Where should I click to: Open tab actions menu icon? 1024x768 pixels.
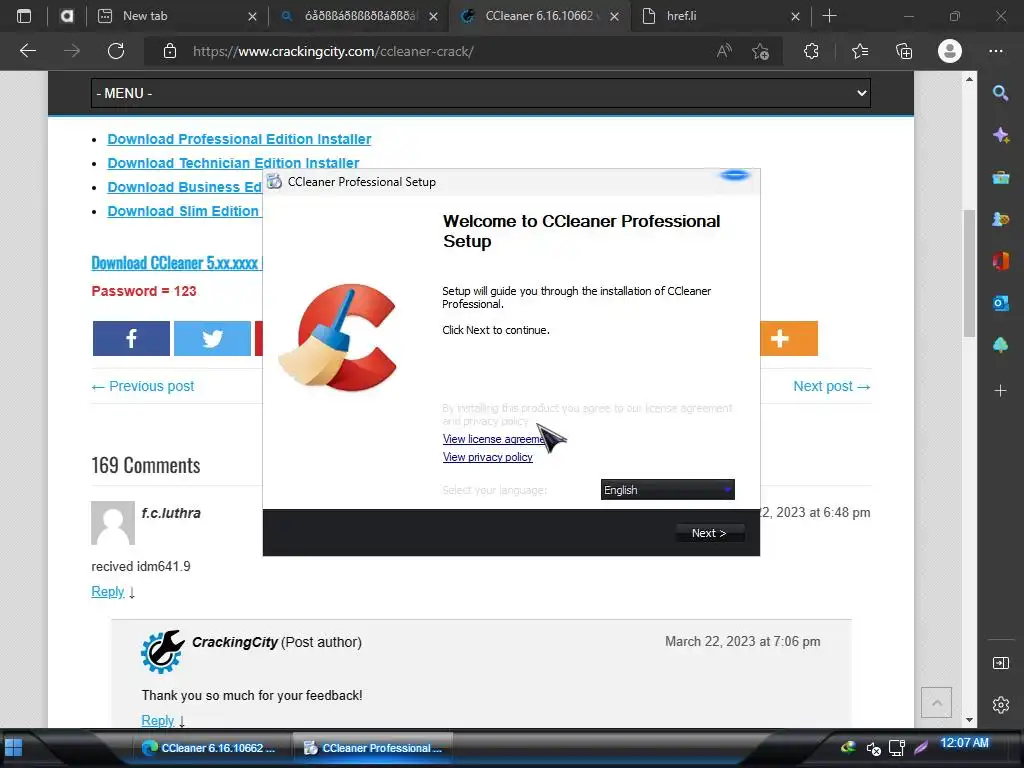24,16
